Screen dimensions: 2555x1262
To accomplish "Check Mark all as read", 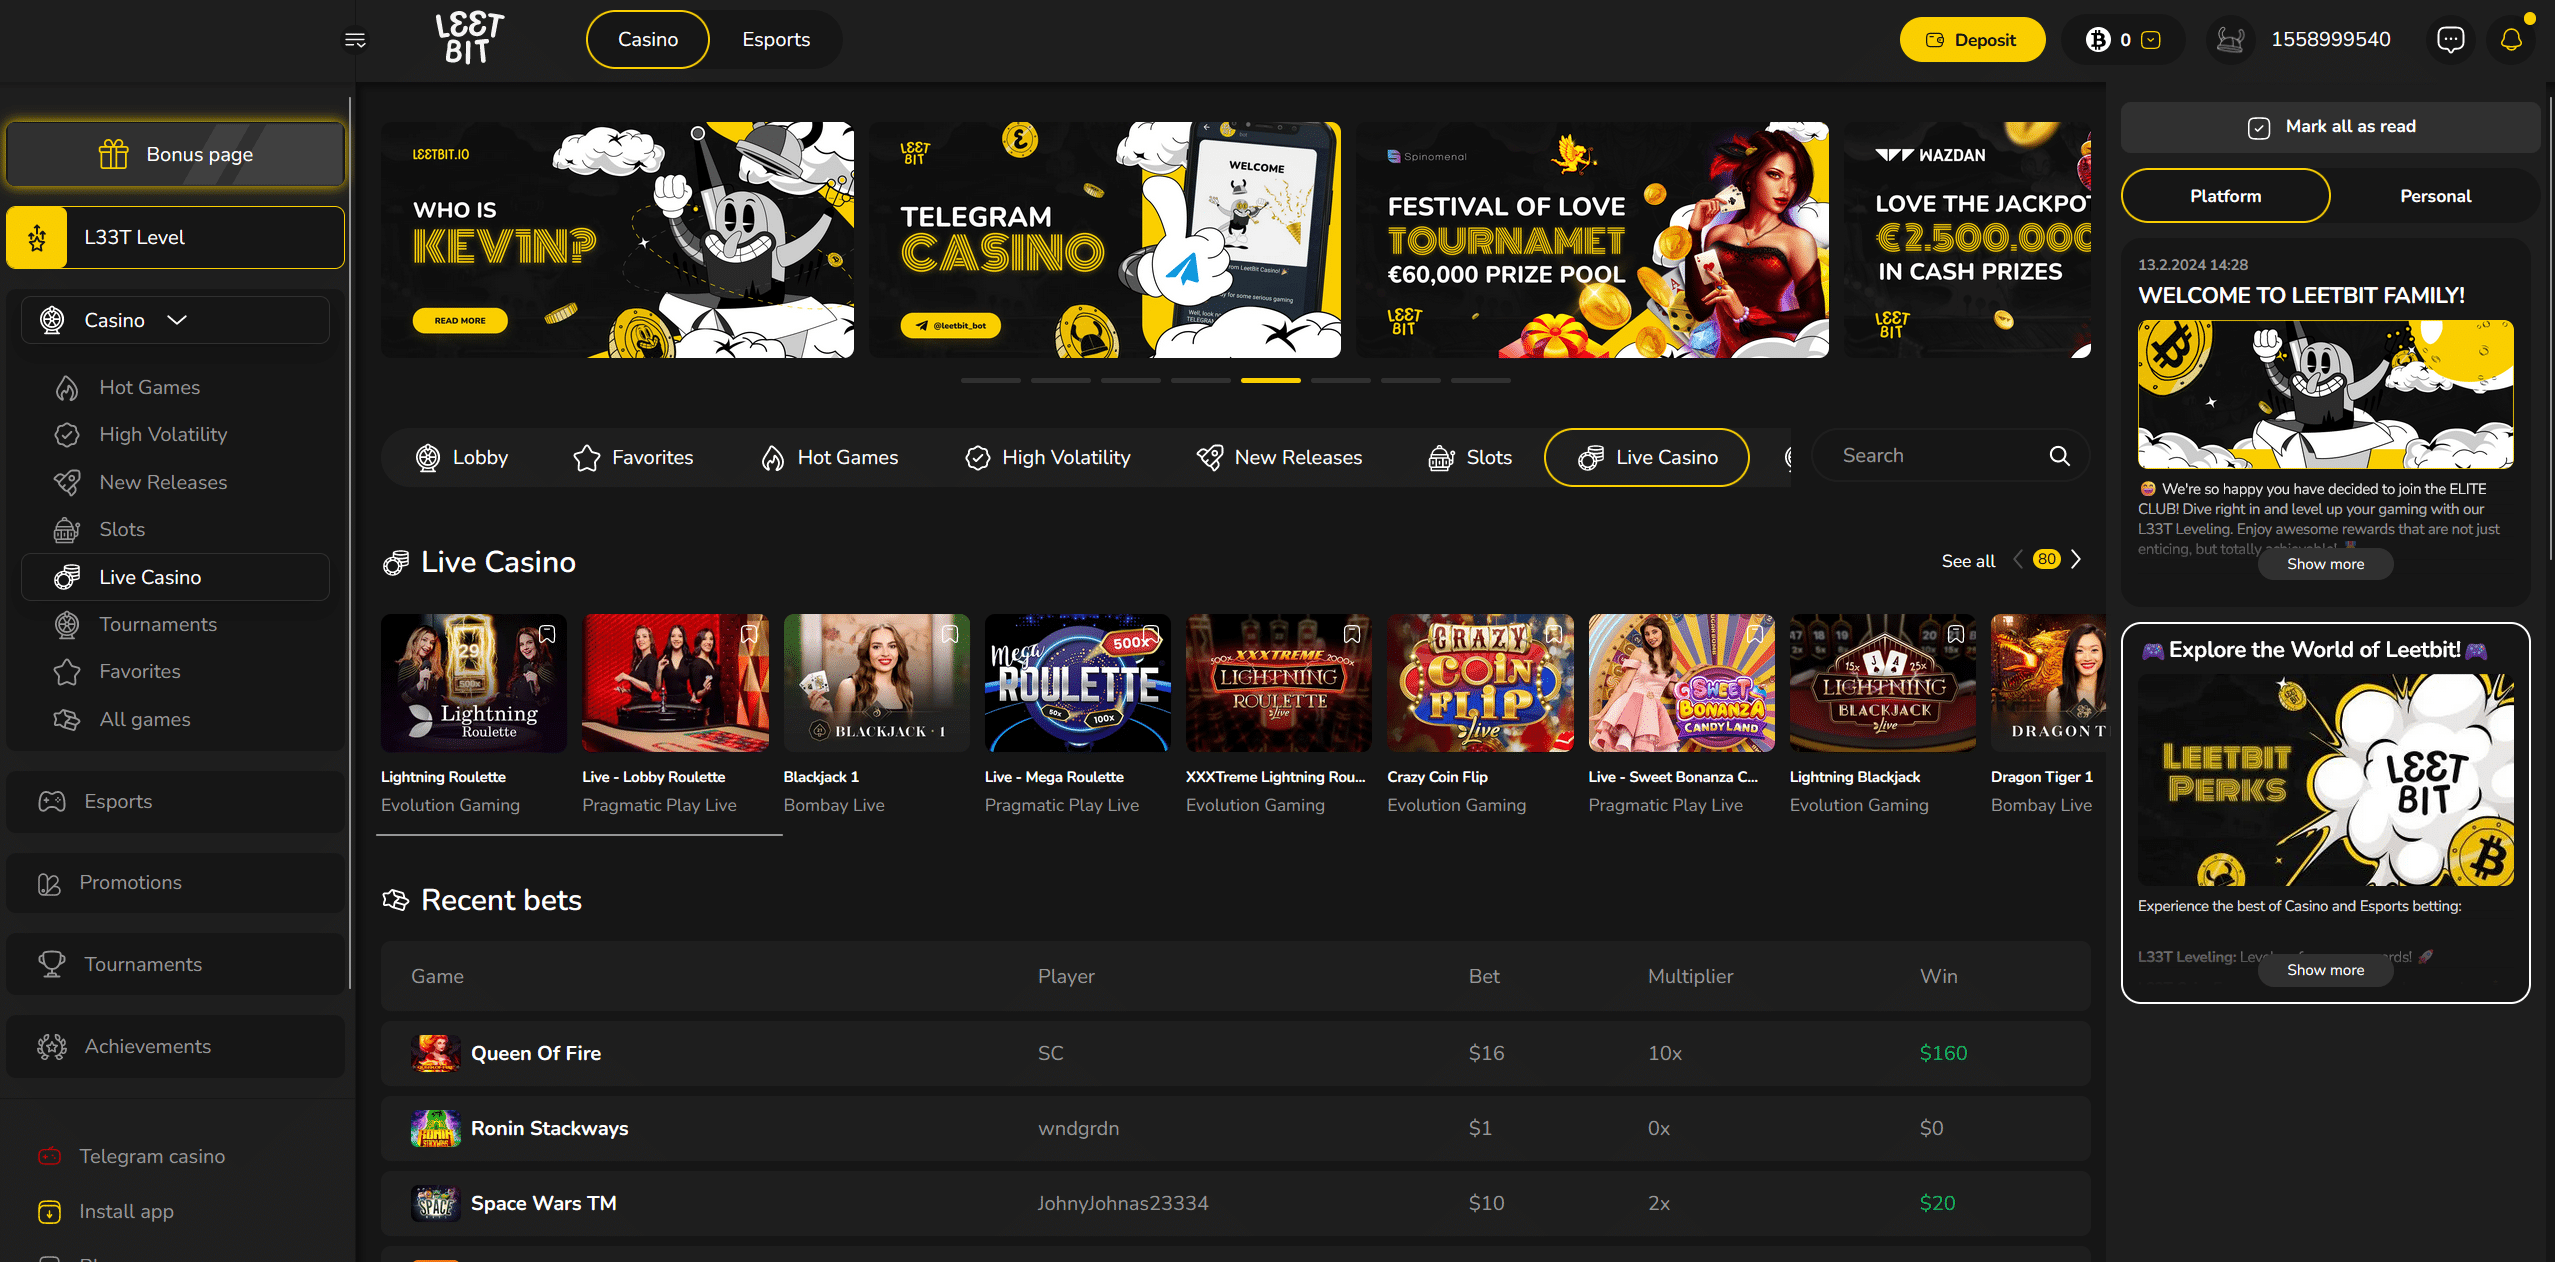I will click(x=2259, y=127).
